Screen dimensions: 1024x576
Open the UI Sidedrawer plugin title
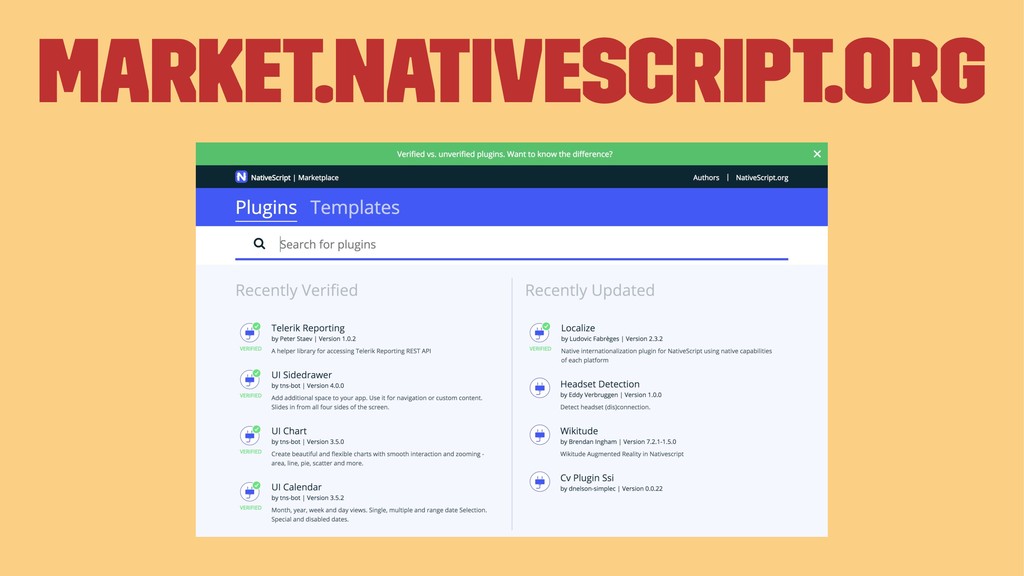click(301, 375)
